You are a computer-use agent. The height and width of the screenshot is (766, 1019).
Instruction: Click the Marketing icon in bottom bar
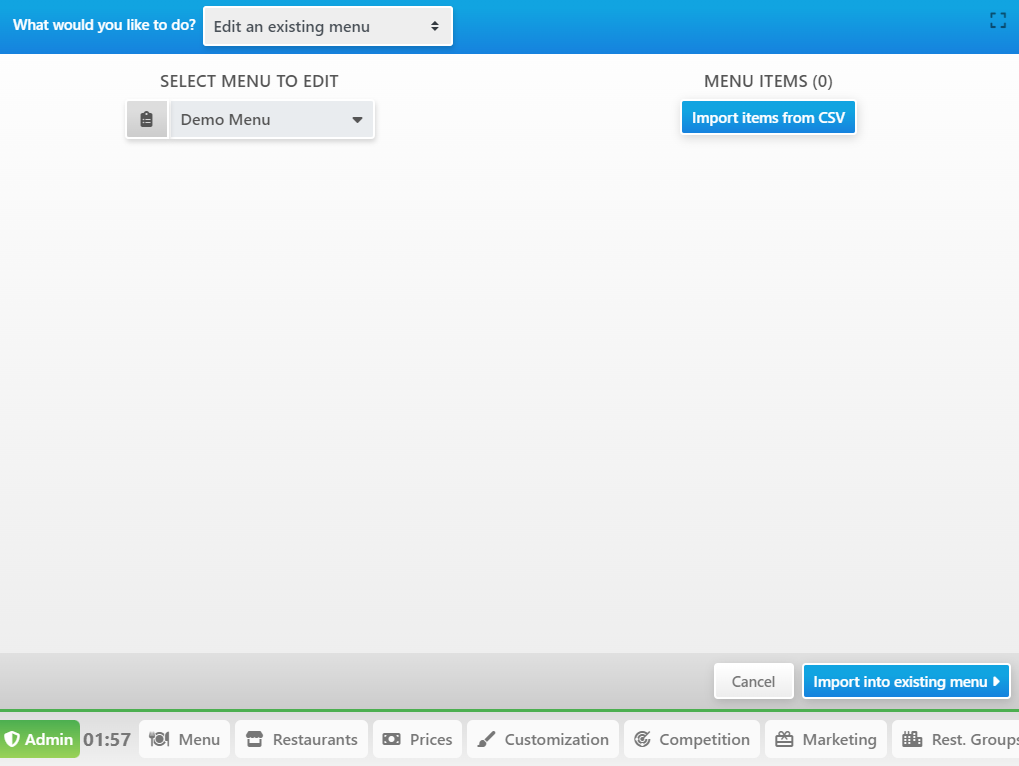pyautogui.click(x=784, y=740)
